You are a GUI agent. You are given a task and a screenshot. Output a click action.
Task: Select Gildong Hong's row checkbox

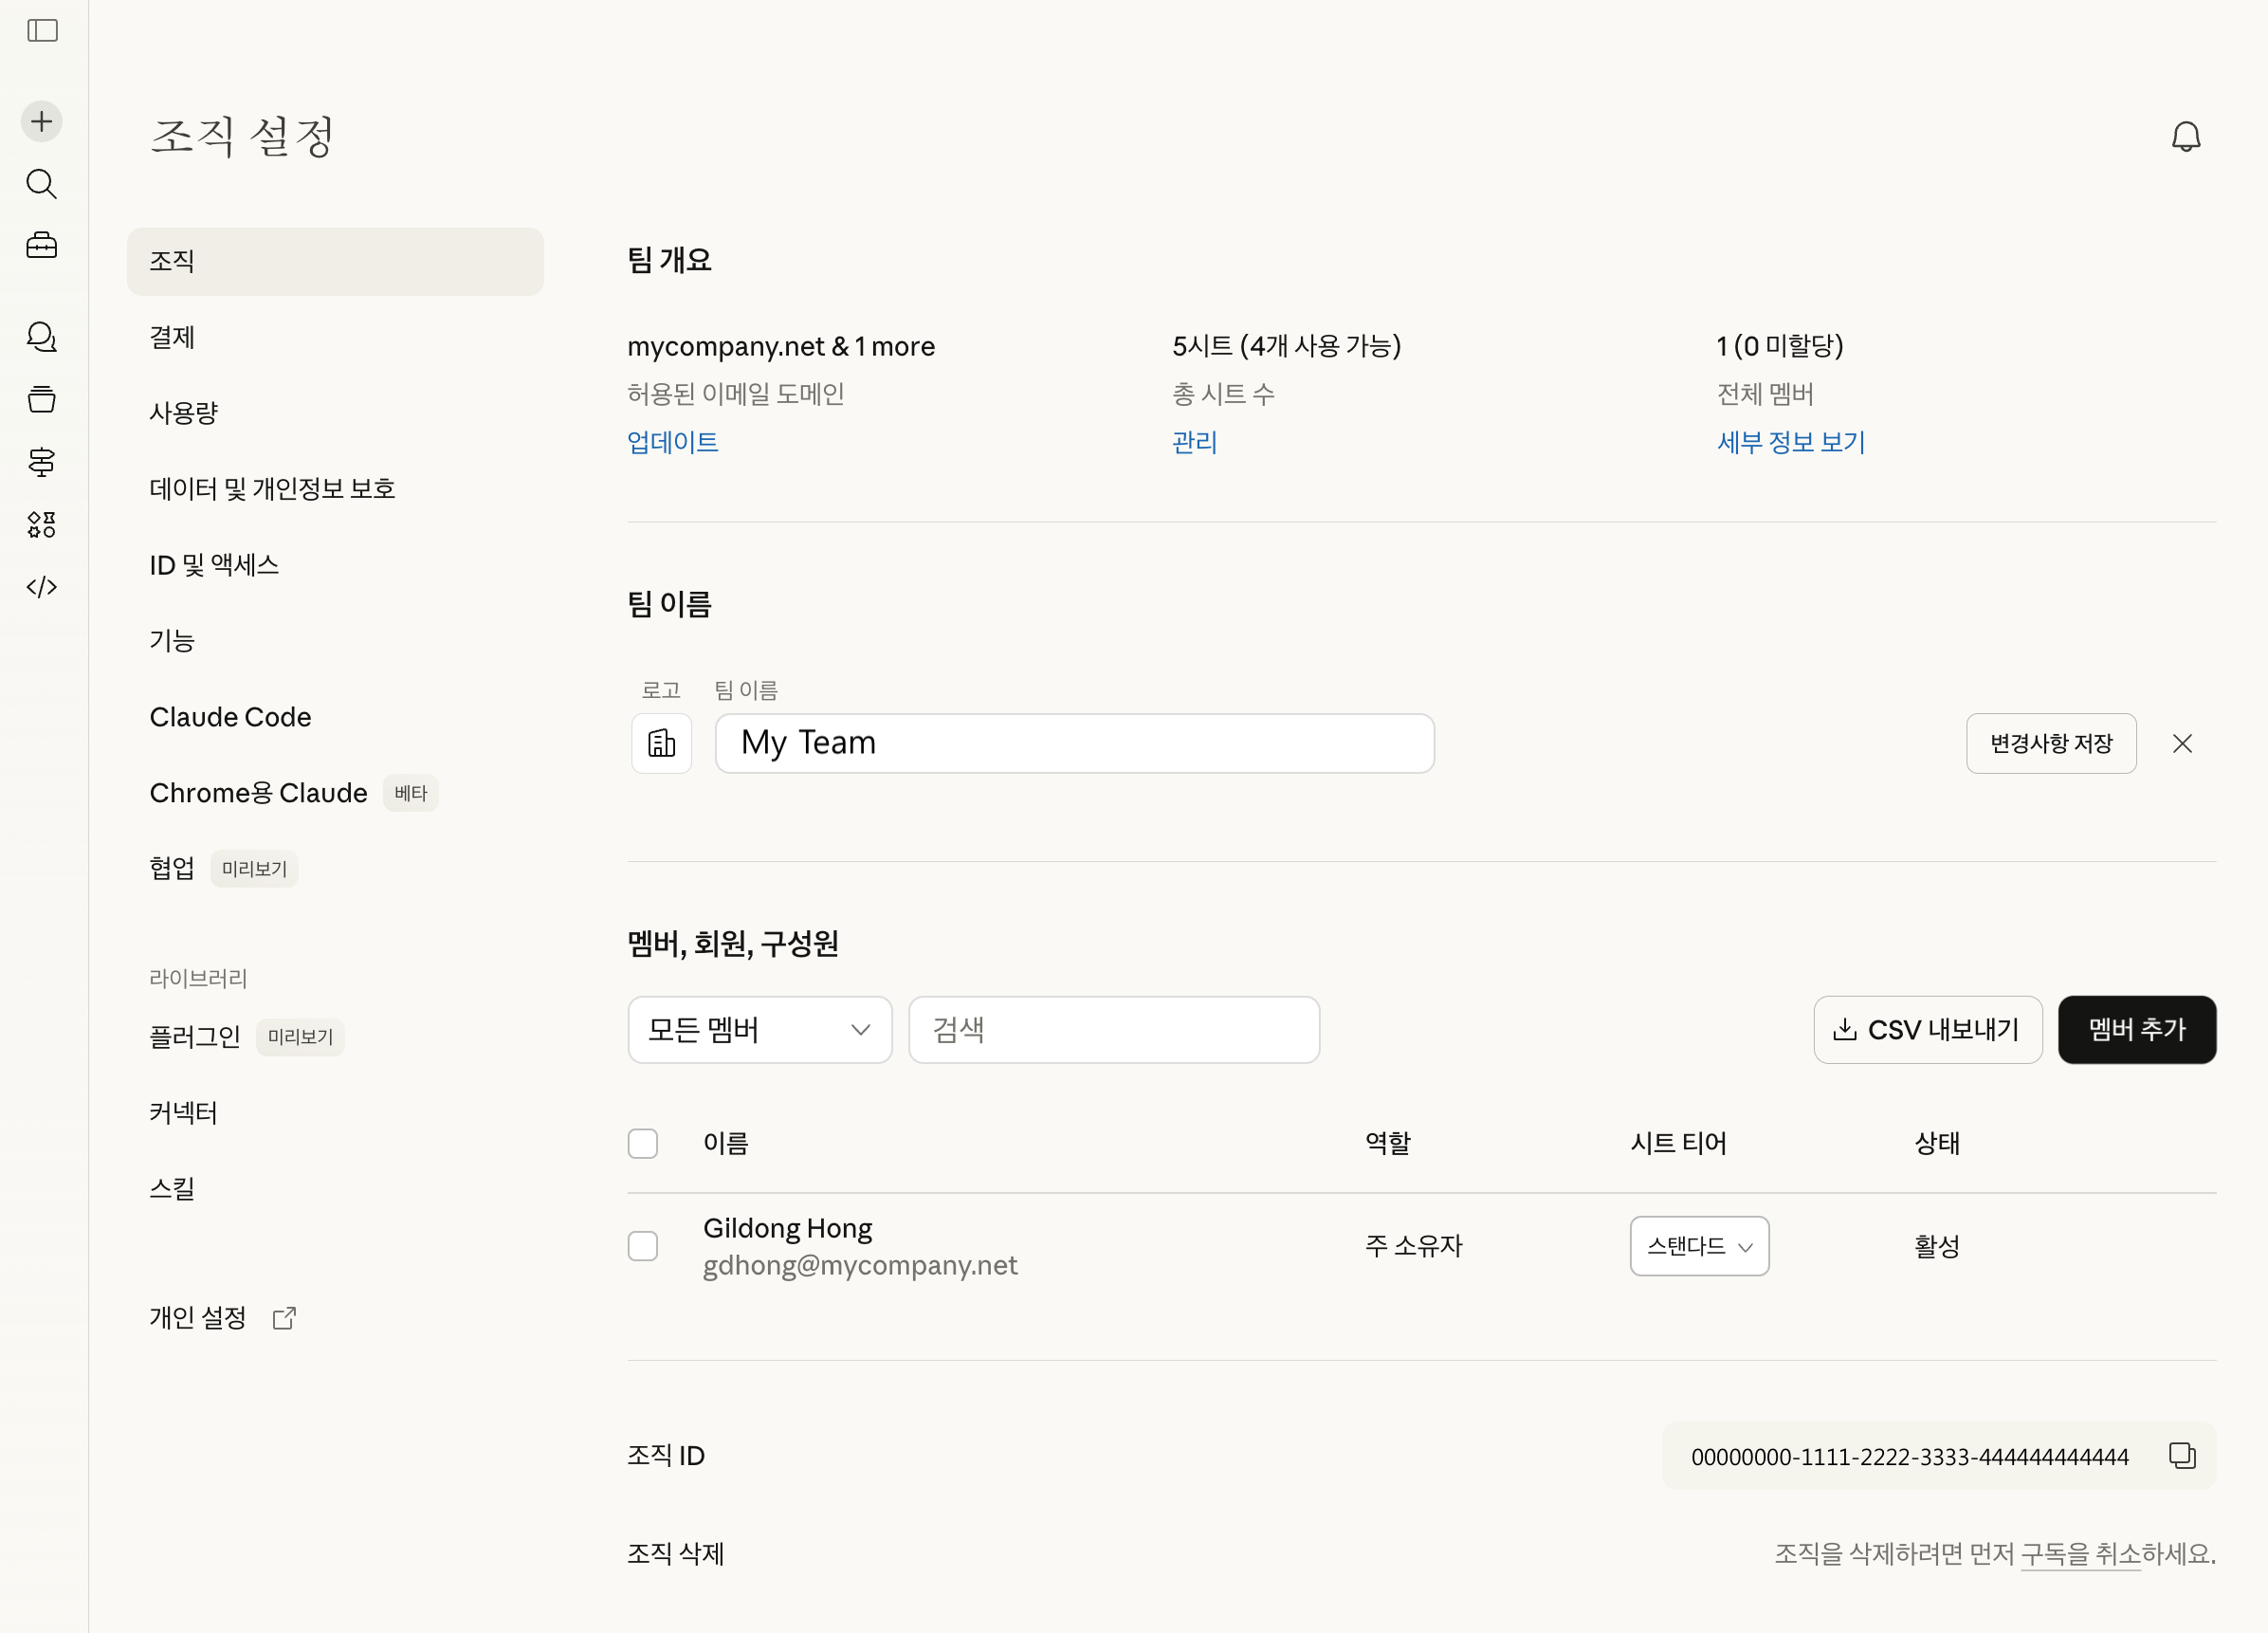[643, 1246]
